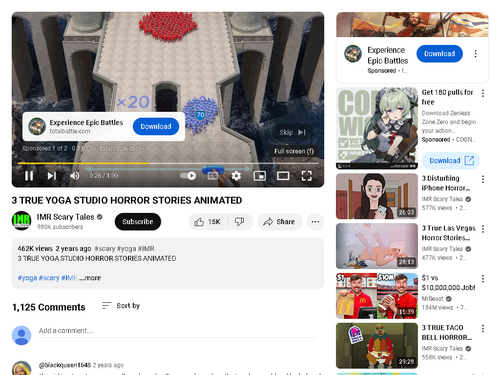Open @blackqueen1648 commenter profile

[65, 365]
